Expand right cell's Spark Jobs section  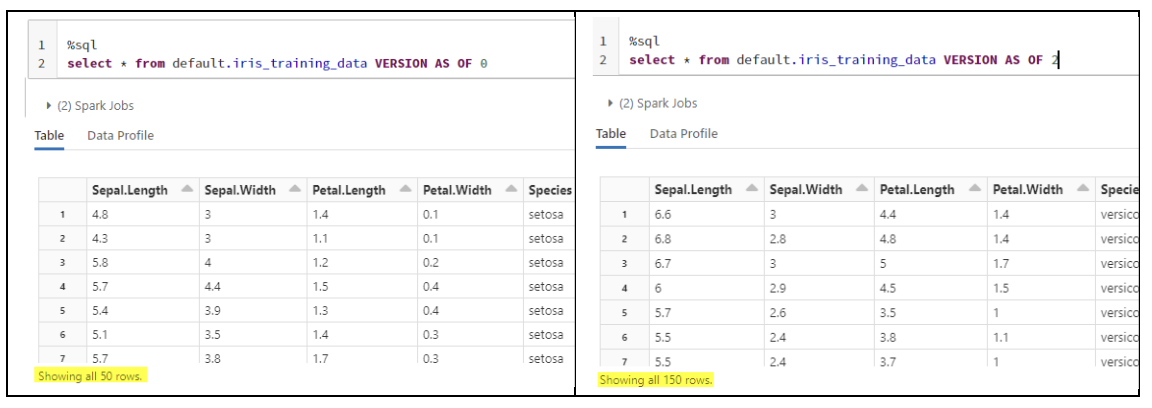612,103
